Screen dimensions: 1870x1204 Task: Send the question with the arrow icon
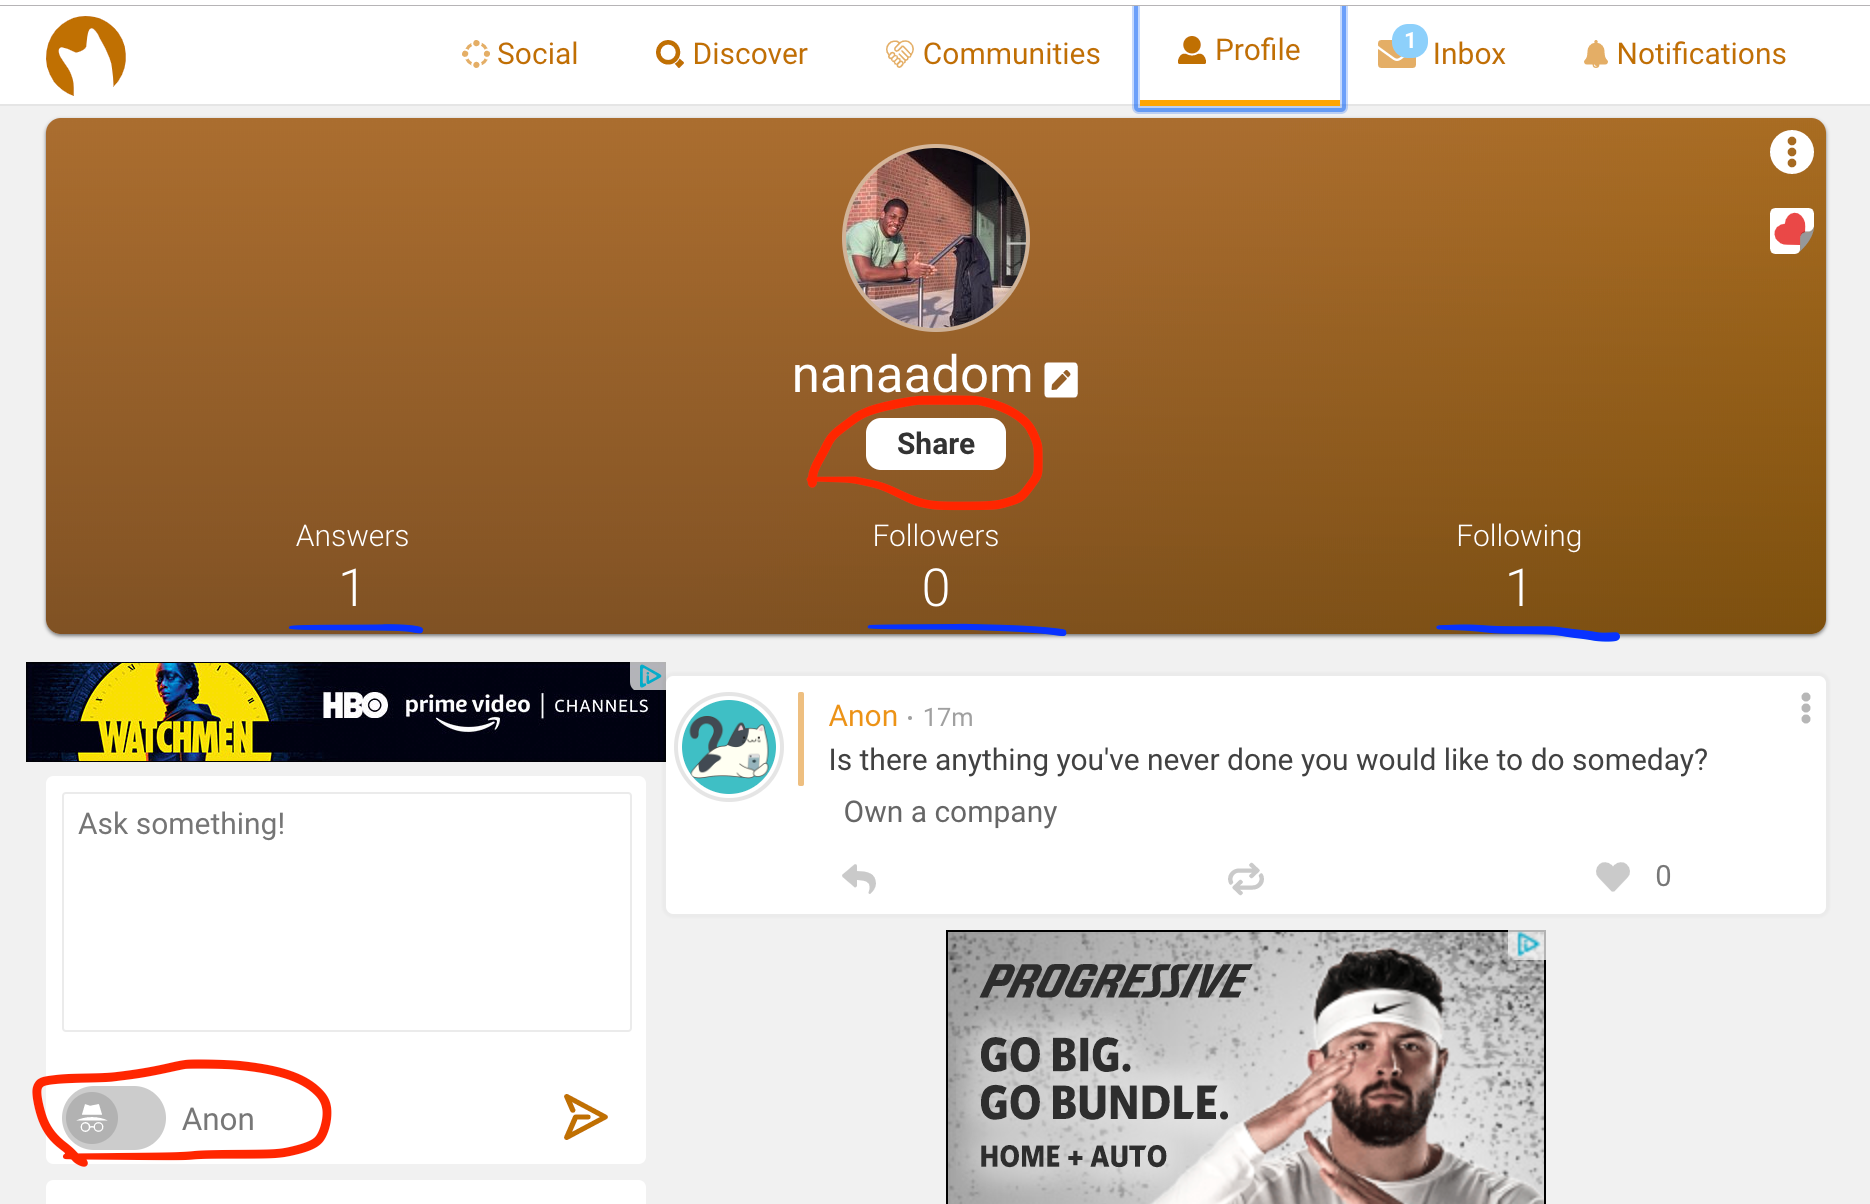coord(585,1117)
